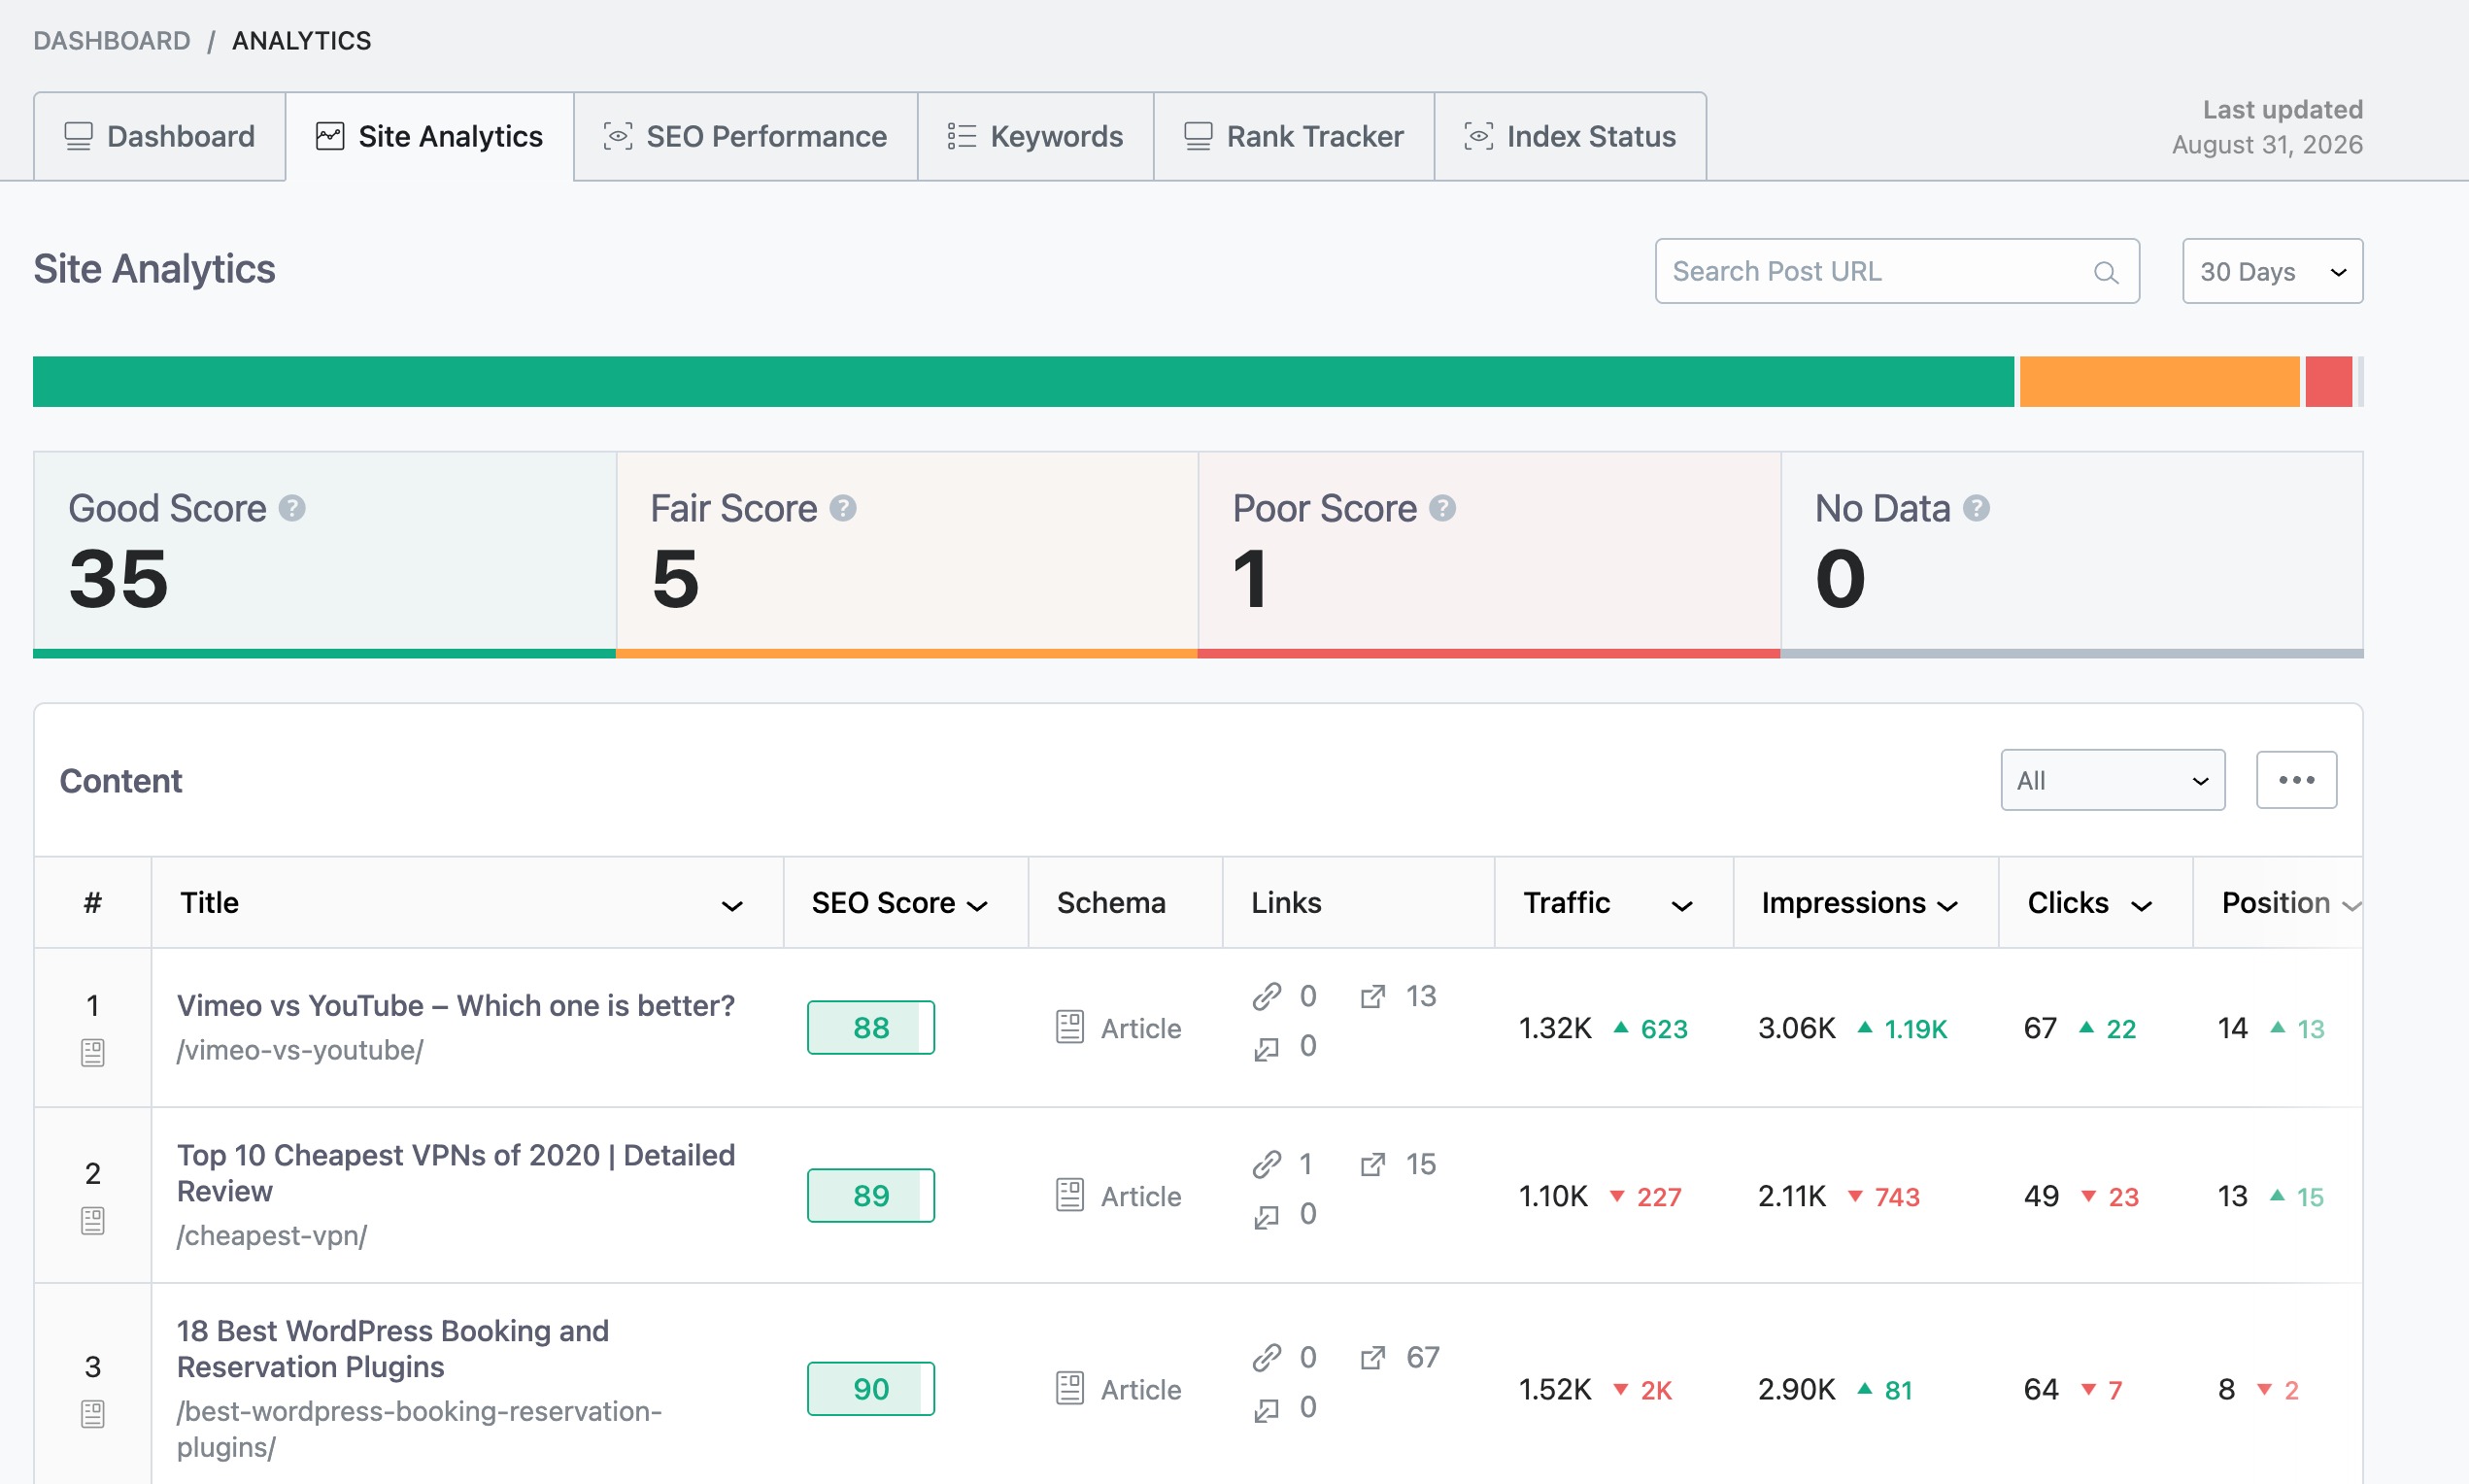Click the search magnifier icon
This screenshot has height=1484, width=2469.
[x=2105, y=272]
